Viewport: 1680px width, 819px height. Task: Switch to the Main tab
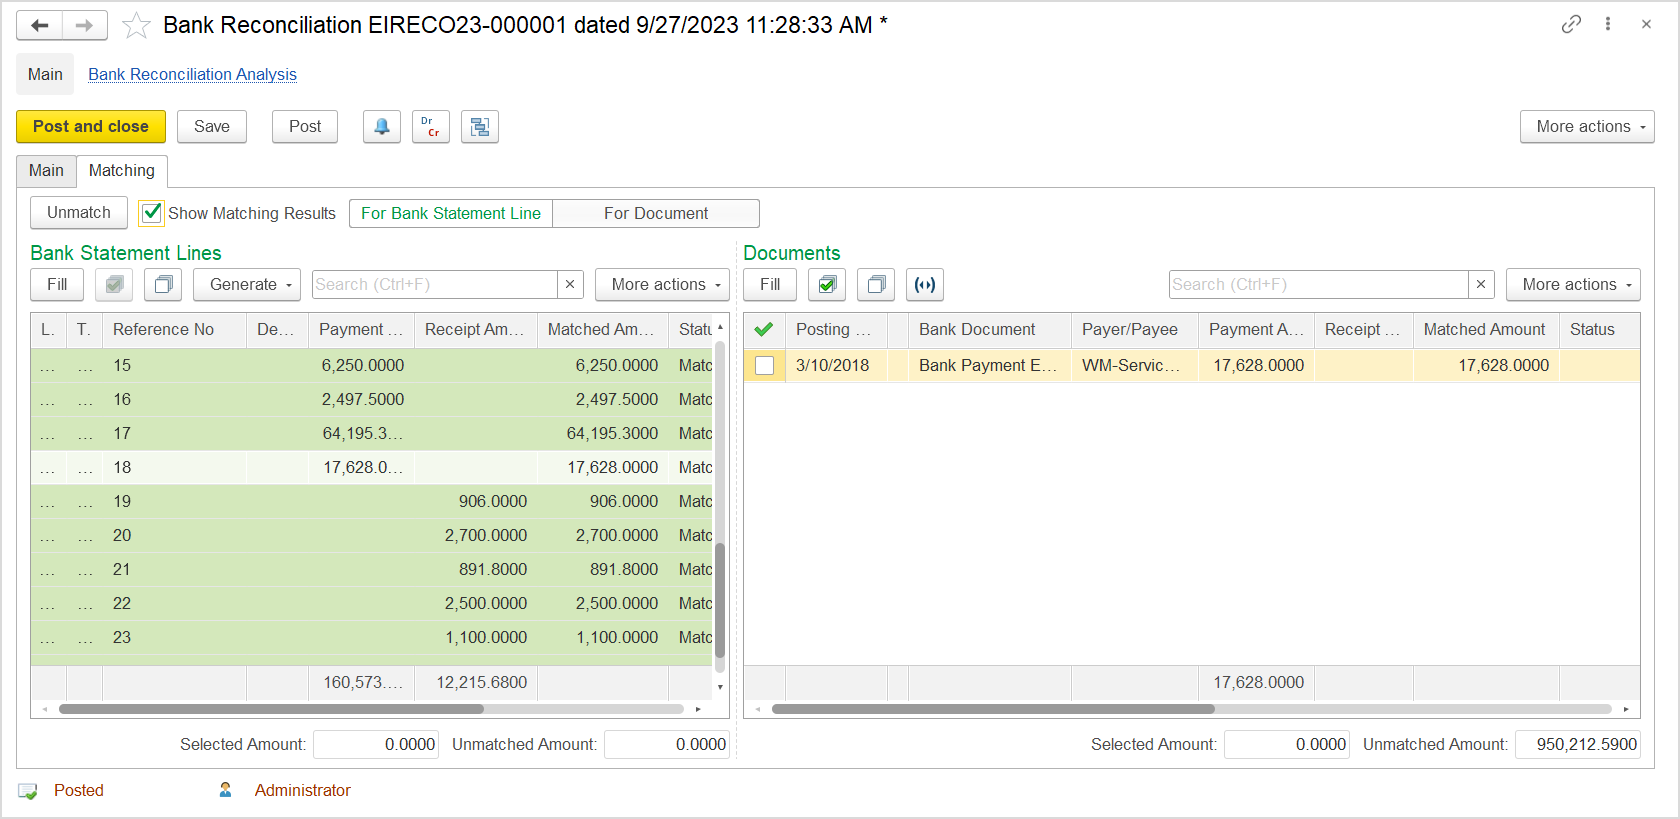click(46, 171)
